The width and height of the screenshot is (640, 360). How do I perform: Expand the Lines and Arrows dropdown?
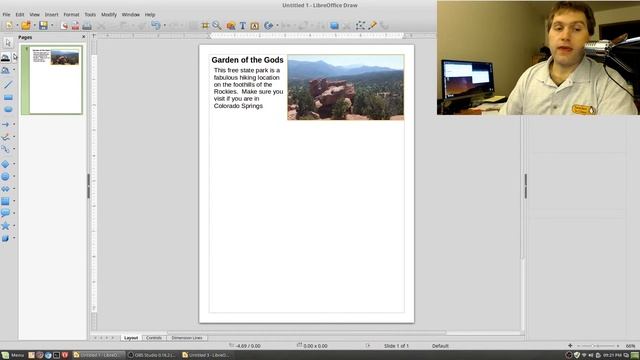click(14, 124)
